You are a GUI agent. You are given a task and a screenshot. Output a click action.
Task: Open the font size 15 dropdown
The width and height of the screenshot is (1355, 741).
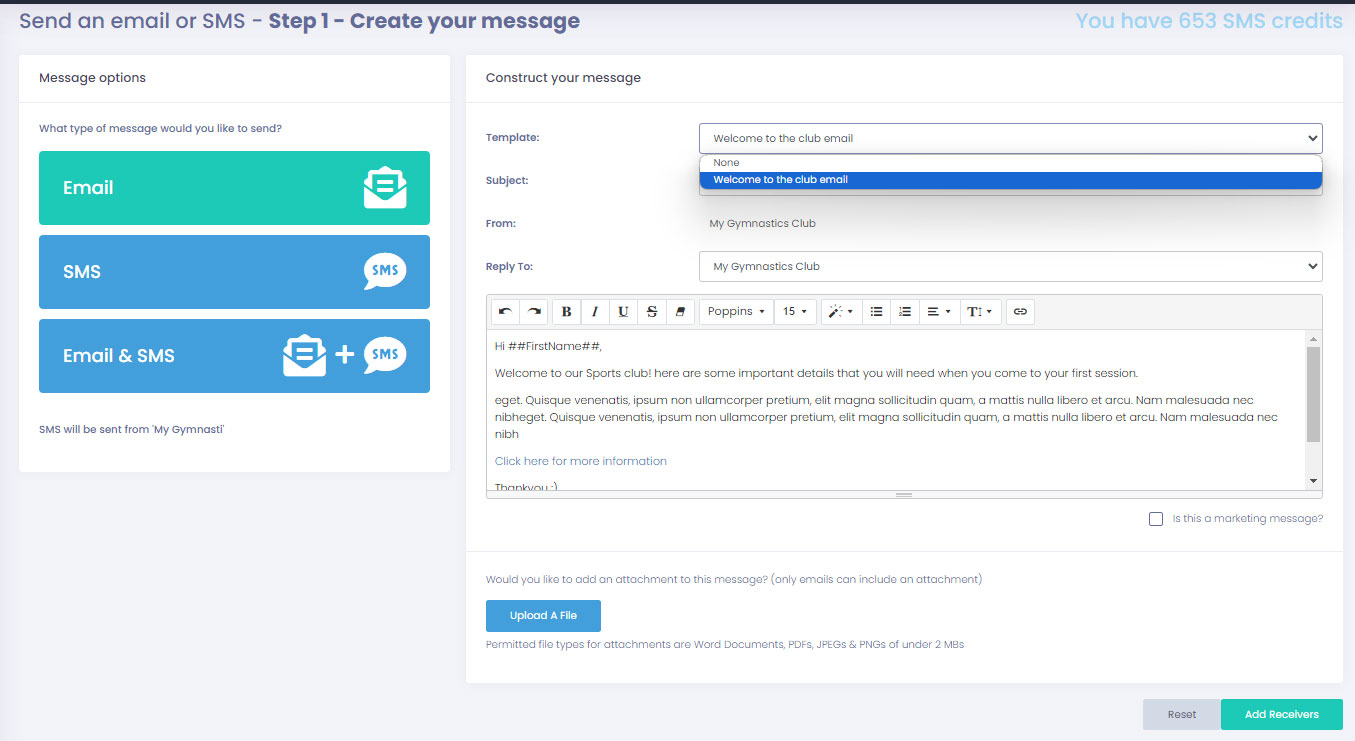796,312
